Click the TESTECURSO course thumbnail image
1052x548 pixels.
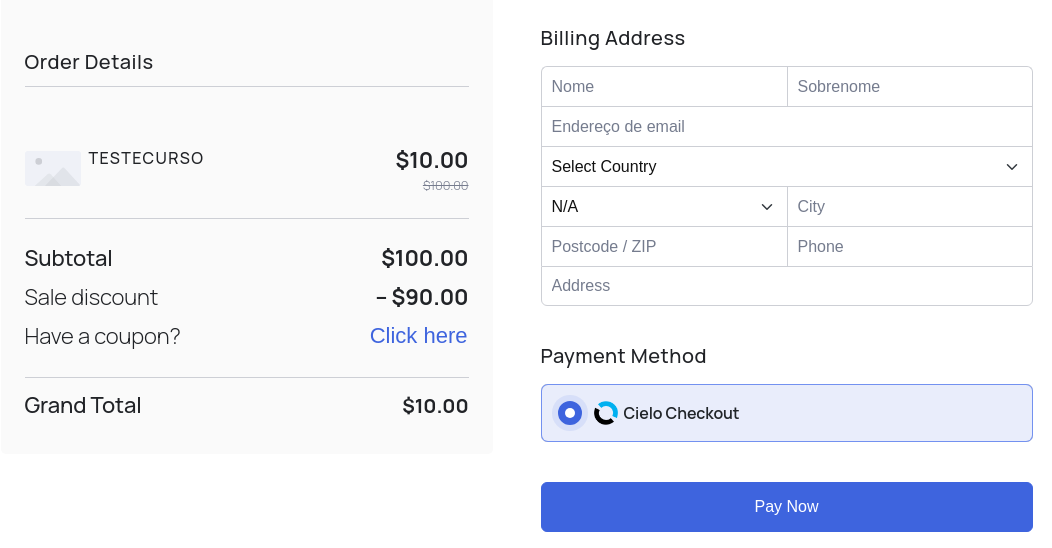pyautogui.click(x=53, y=168)
